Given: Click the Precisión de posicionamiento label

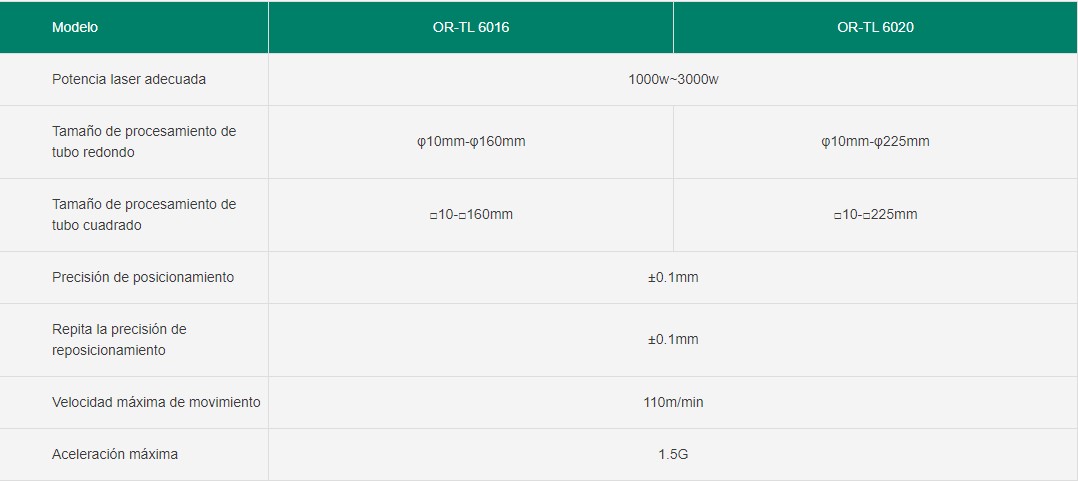Looking at the screenshot, I should (x=143, y=277).
